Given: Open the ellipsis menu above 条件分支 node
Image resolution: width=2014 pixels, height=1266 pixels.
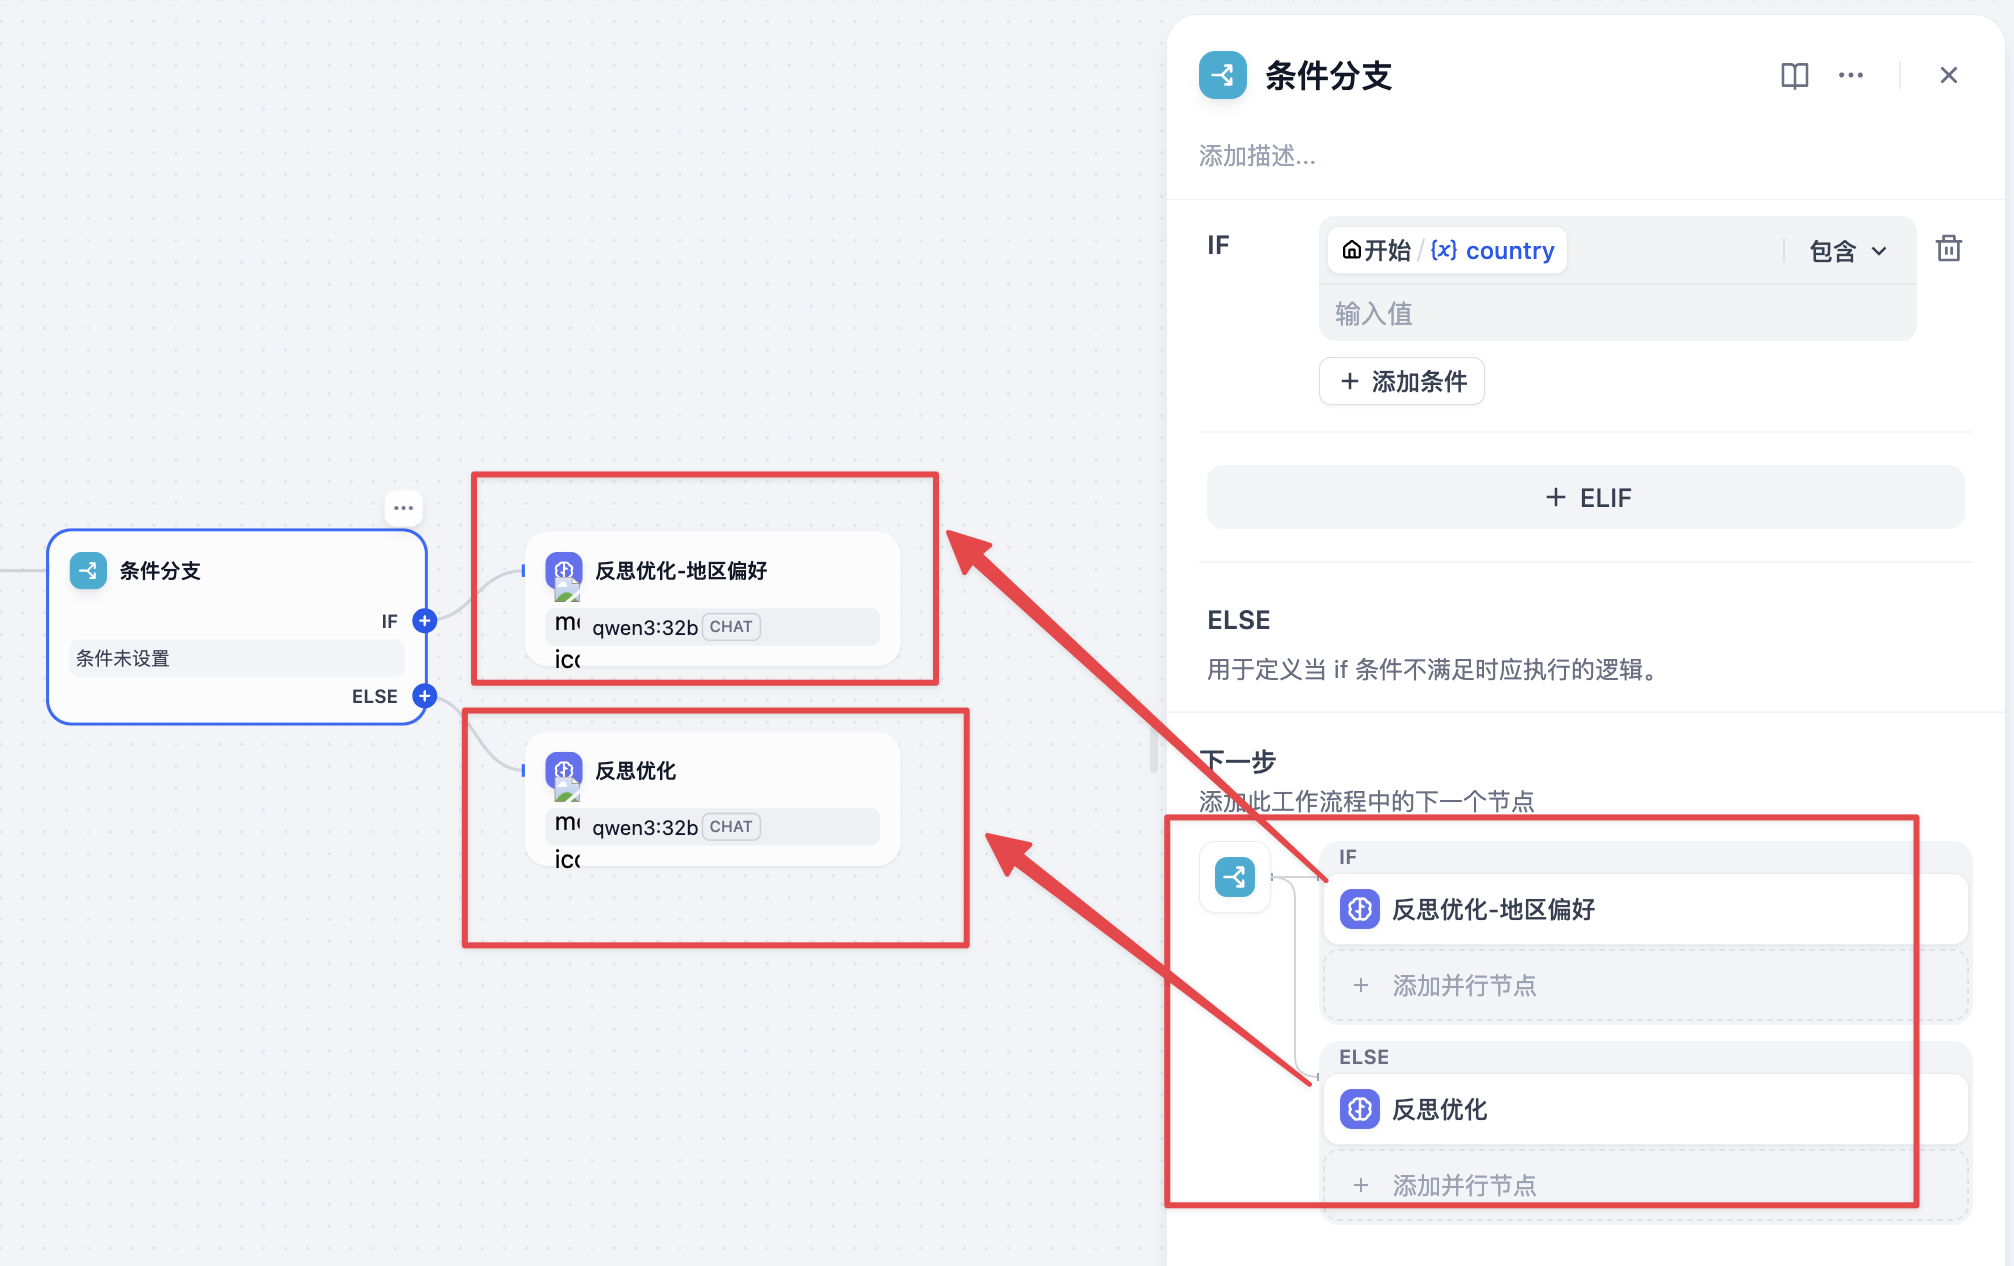Looking at the screenshot, I should [403, 508].
